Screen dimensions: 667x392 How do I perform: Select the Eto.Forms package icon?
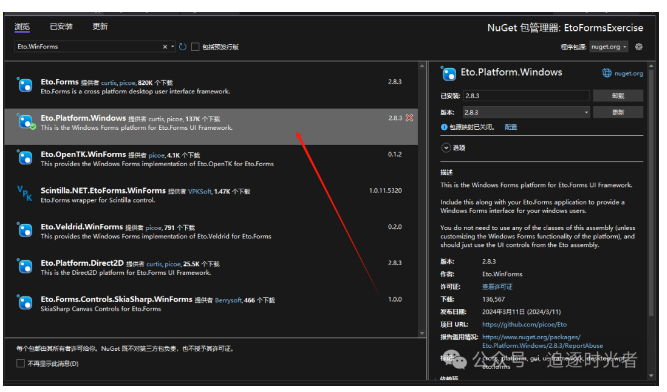click(x=25, y=85)
